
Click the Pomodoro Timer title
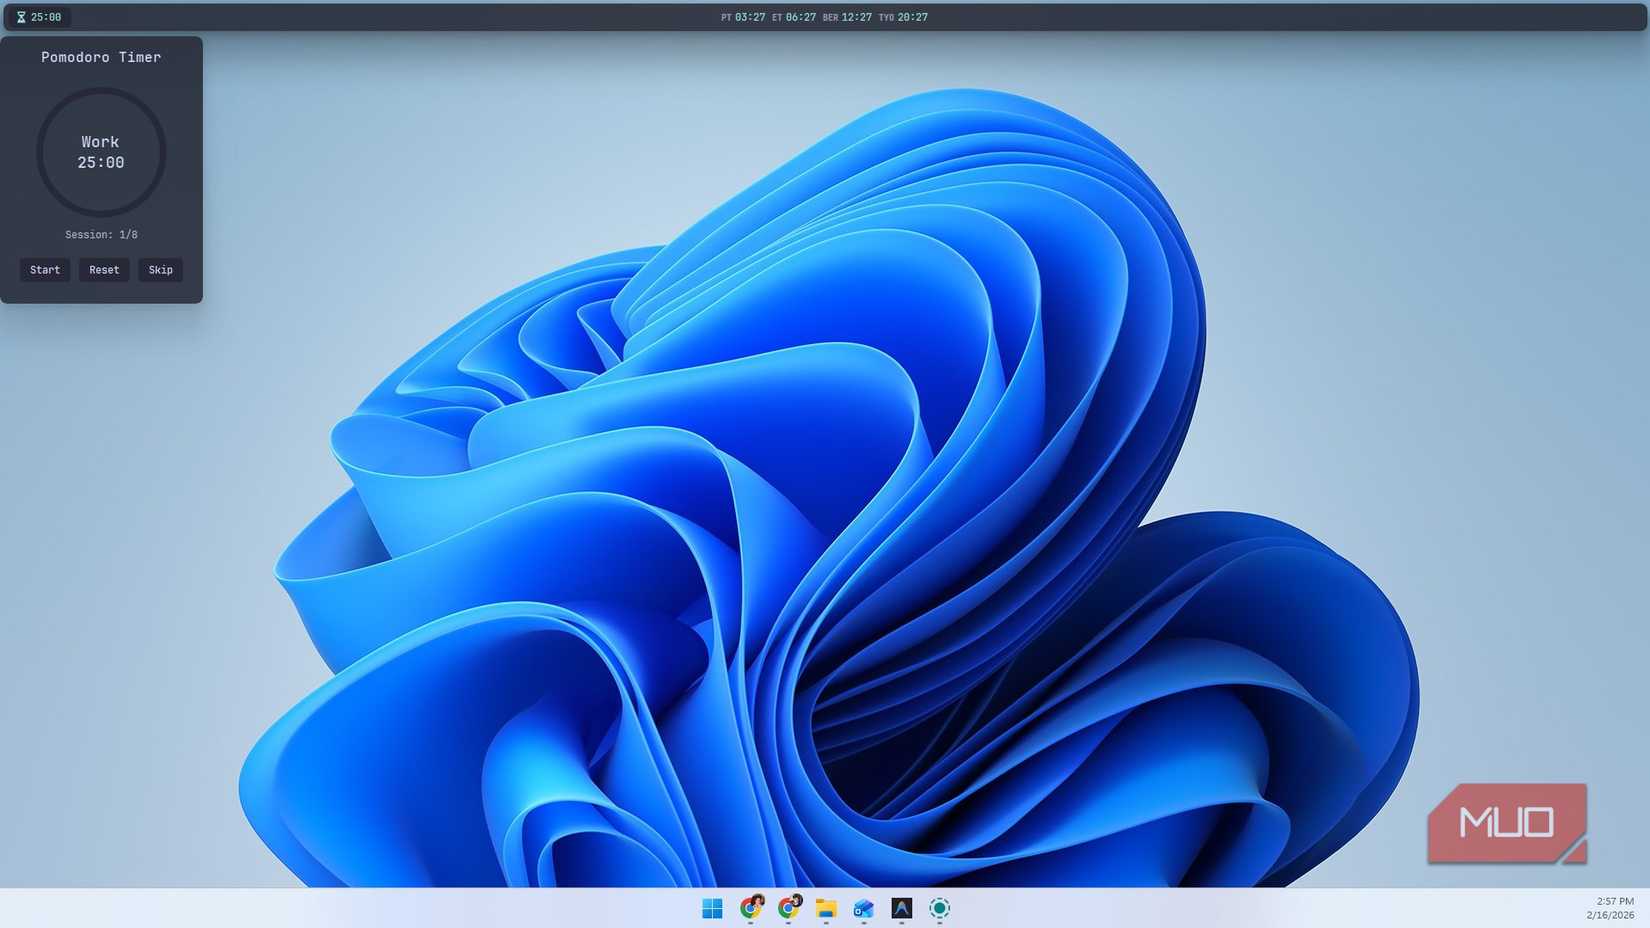[101, 58]
